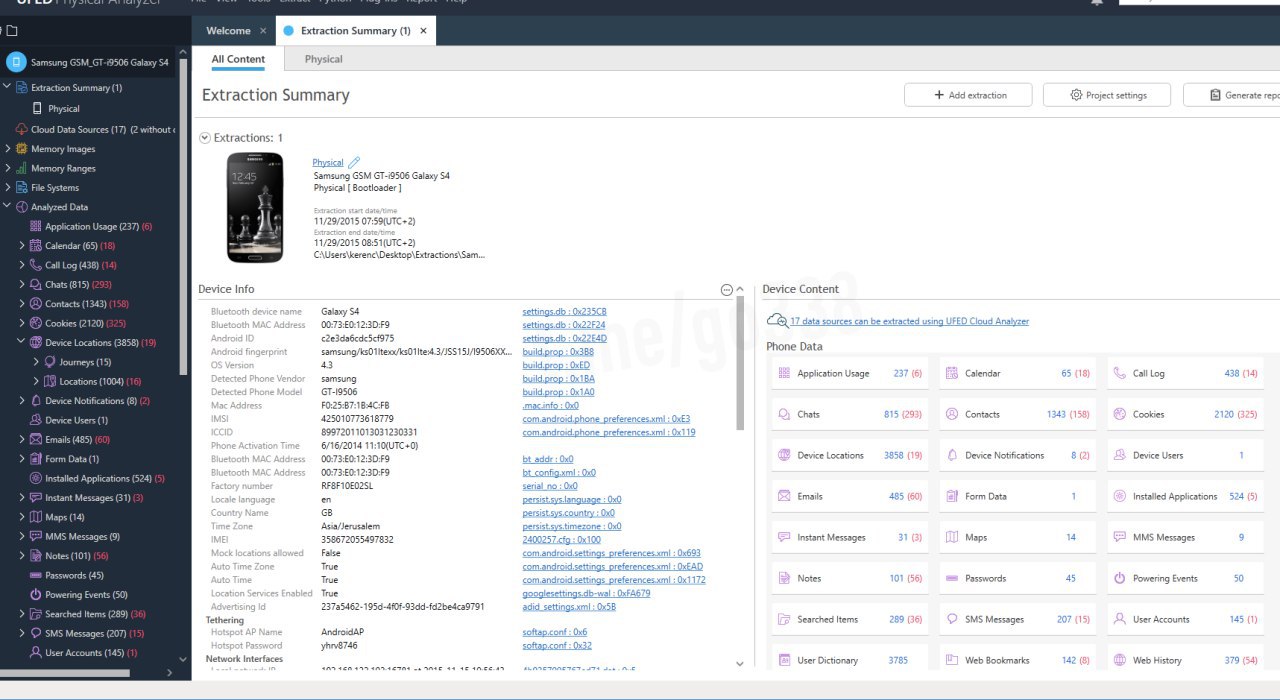Click the Web Bookmarks icon in Phone Data

(x=953, y=660)
